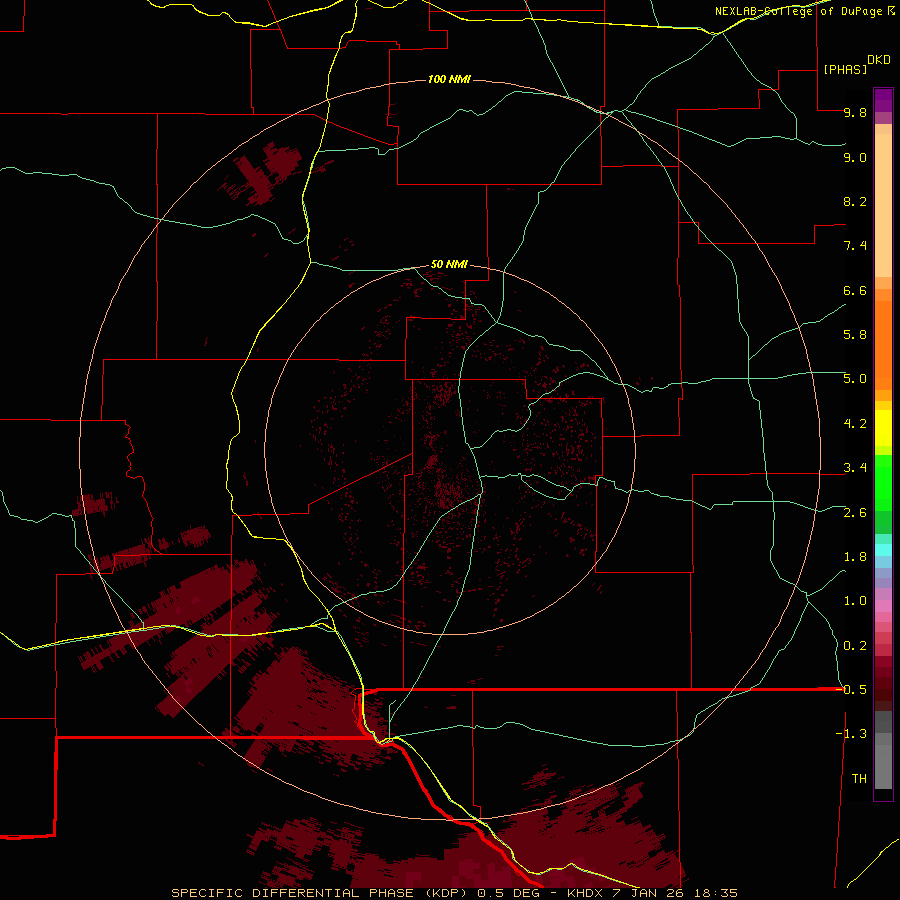Click the 5.0 scale label
The image size is (900, 900).
click(x=855, y=379)
